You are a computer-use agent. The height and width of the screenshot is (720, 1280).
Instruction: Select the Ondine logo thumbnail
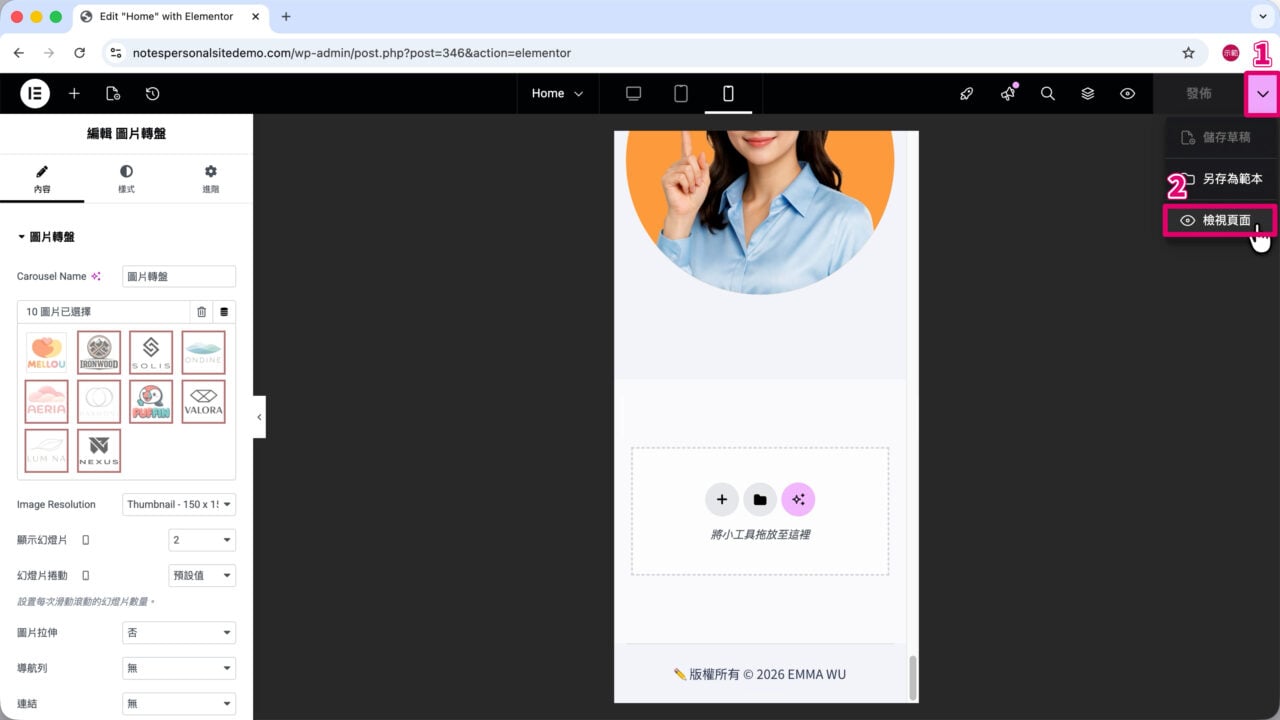tap(203, 352)
